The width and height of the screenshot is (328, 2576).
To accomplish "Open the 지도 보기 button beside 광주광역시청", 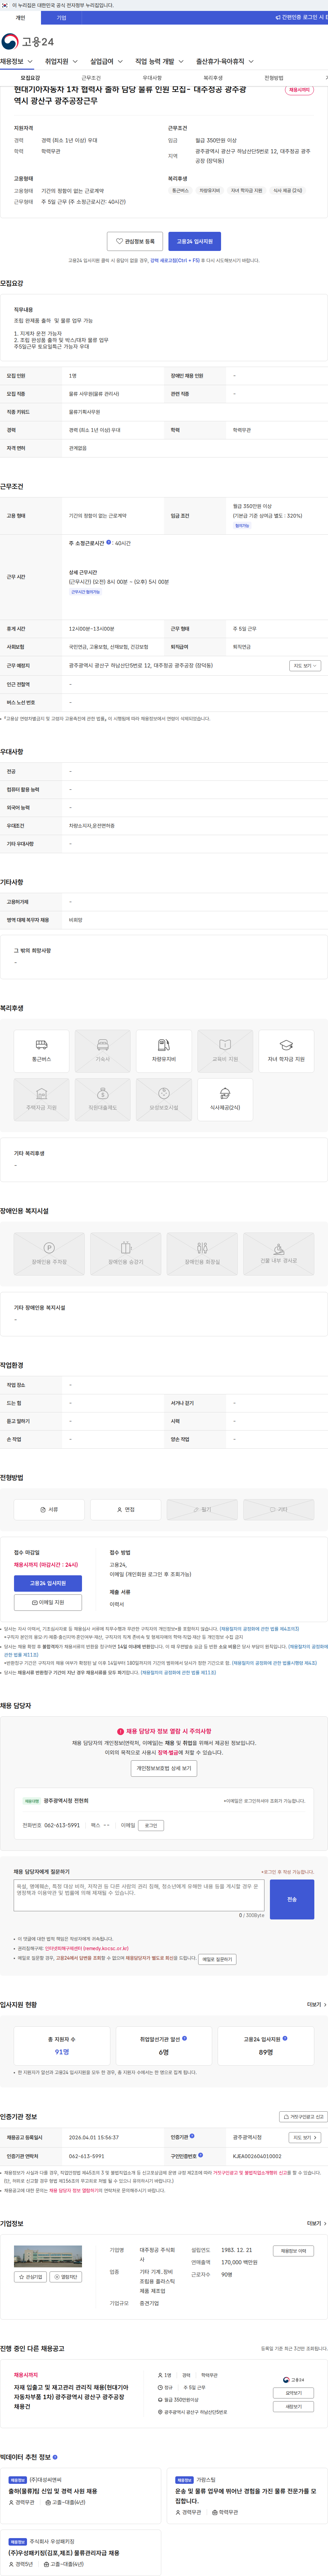I will click(x=305, y=2137).
